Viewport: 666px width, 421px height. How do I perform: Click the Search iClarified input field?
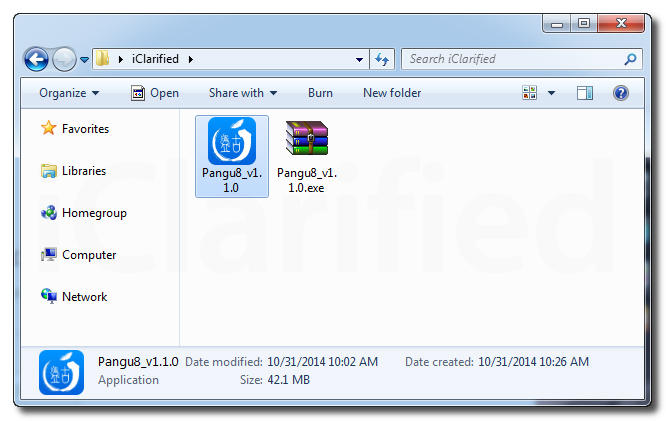510,59
